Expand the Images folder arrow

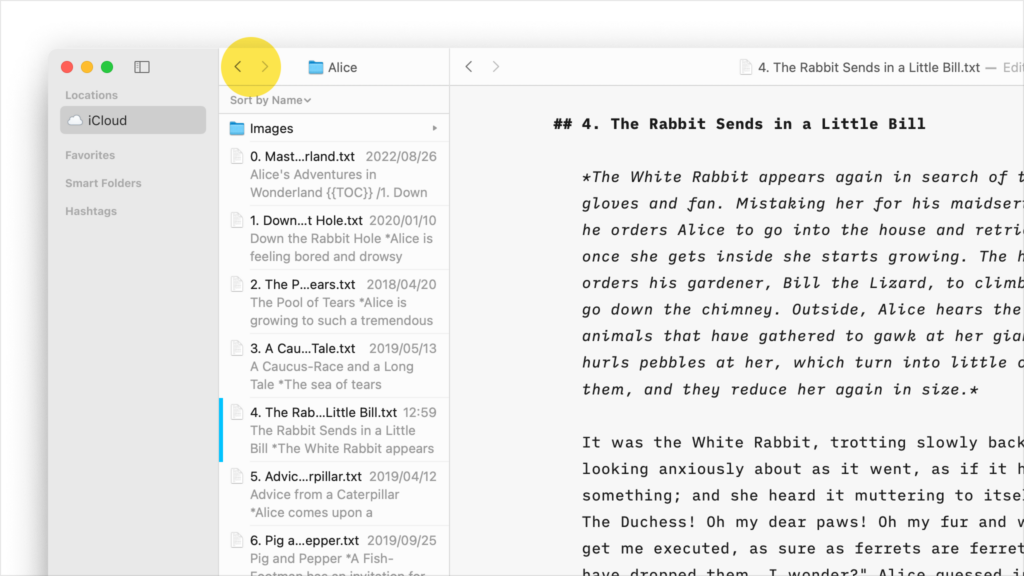[x=434, y=129]
